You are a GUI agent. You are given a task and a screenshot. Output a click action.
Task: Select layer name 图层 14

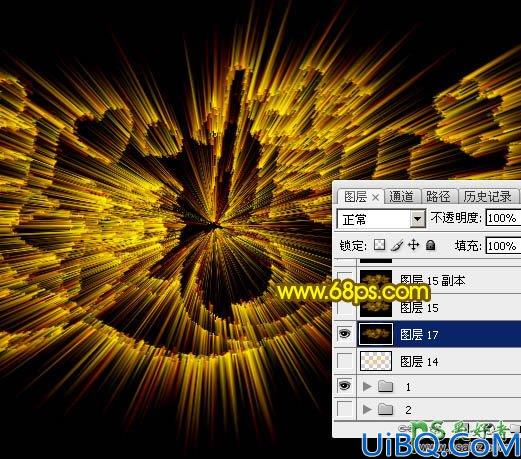click(x=419, y=361)
